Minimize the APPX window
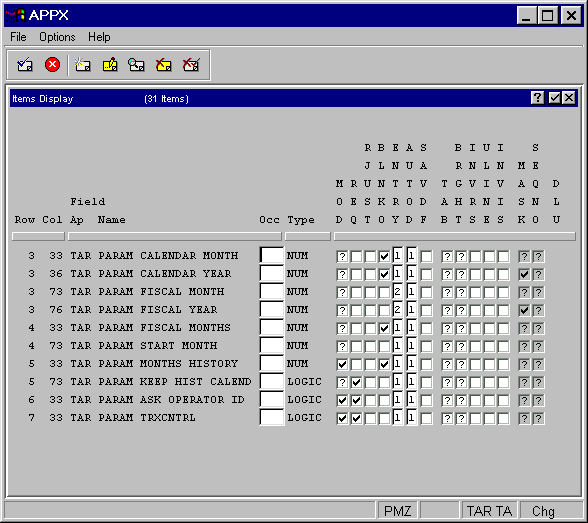The width and height of the screenshot is (588, 523). (526, 15)
